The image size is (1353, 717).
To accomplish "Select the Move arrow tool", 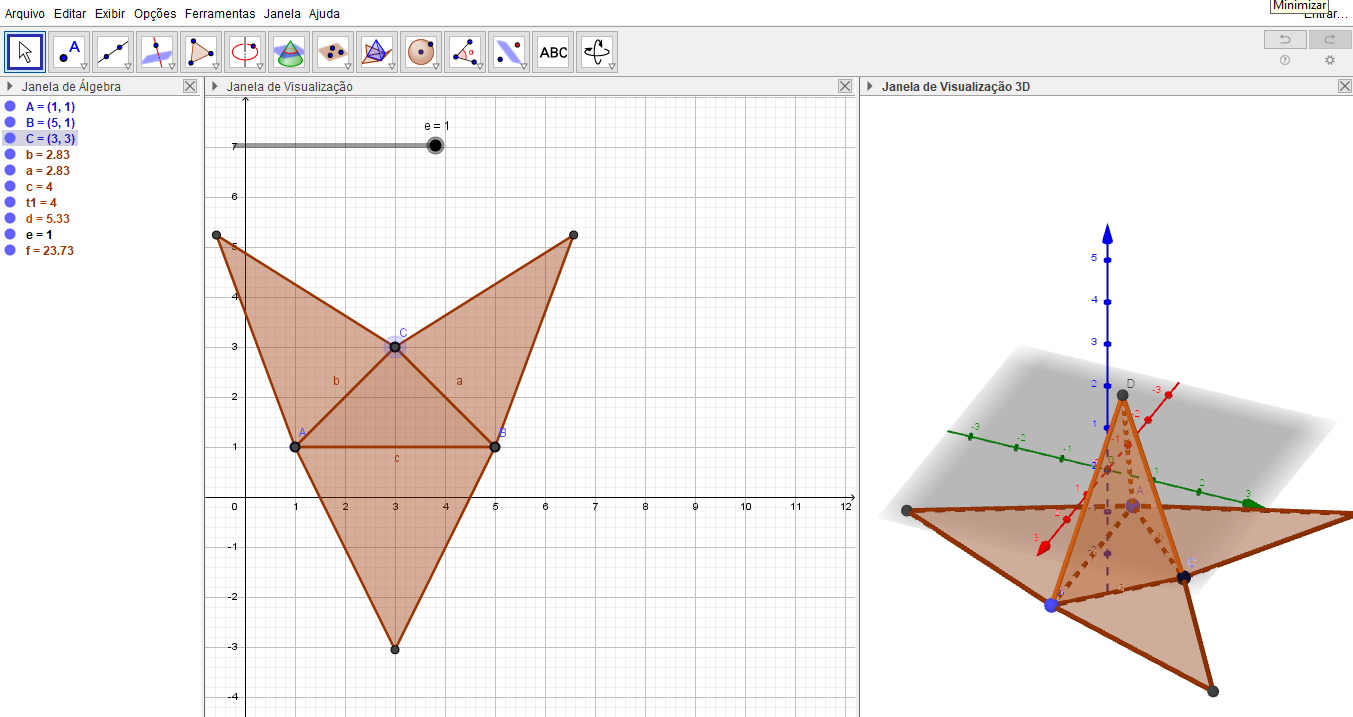I will pyautogui.click(x=25, y=51).
